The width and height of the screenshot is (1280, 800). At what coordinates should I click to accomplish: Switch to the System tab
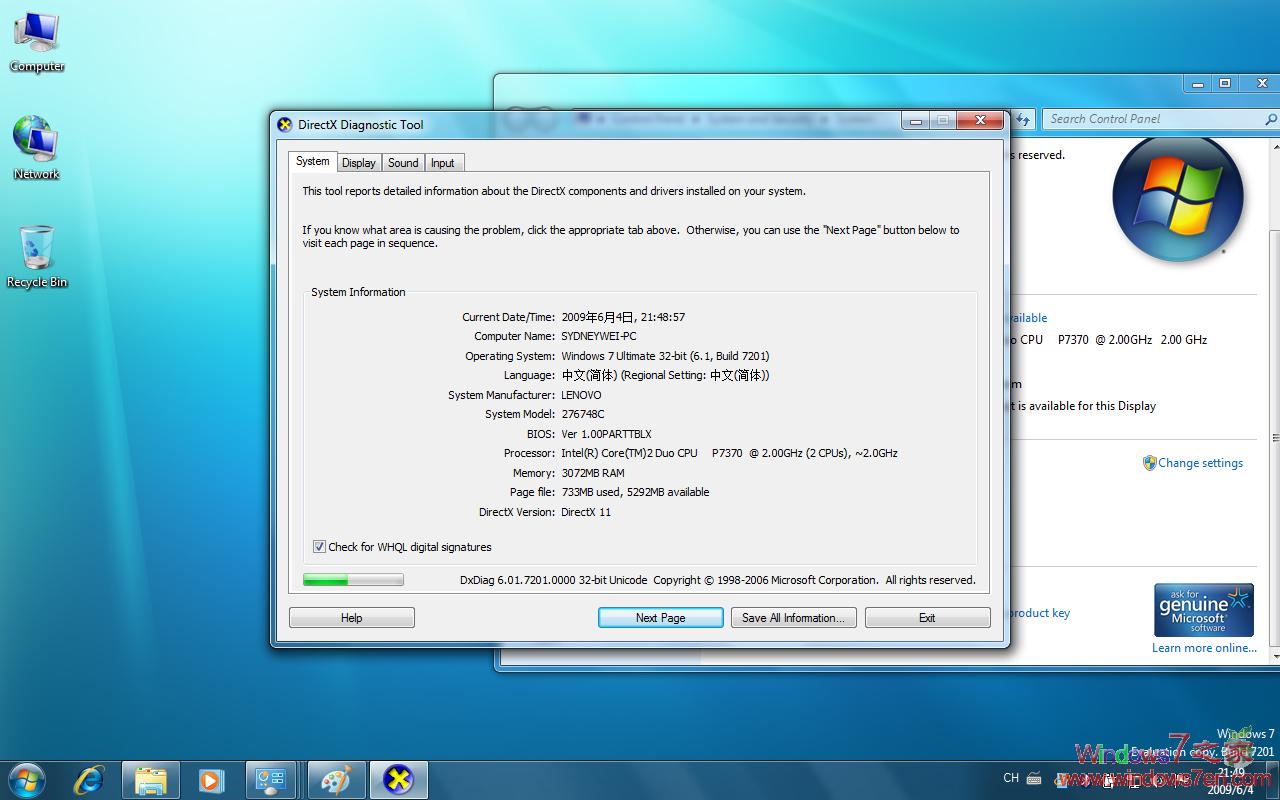pyautogui.click(x=312, y=161)
